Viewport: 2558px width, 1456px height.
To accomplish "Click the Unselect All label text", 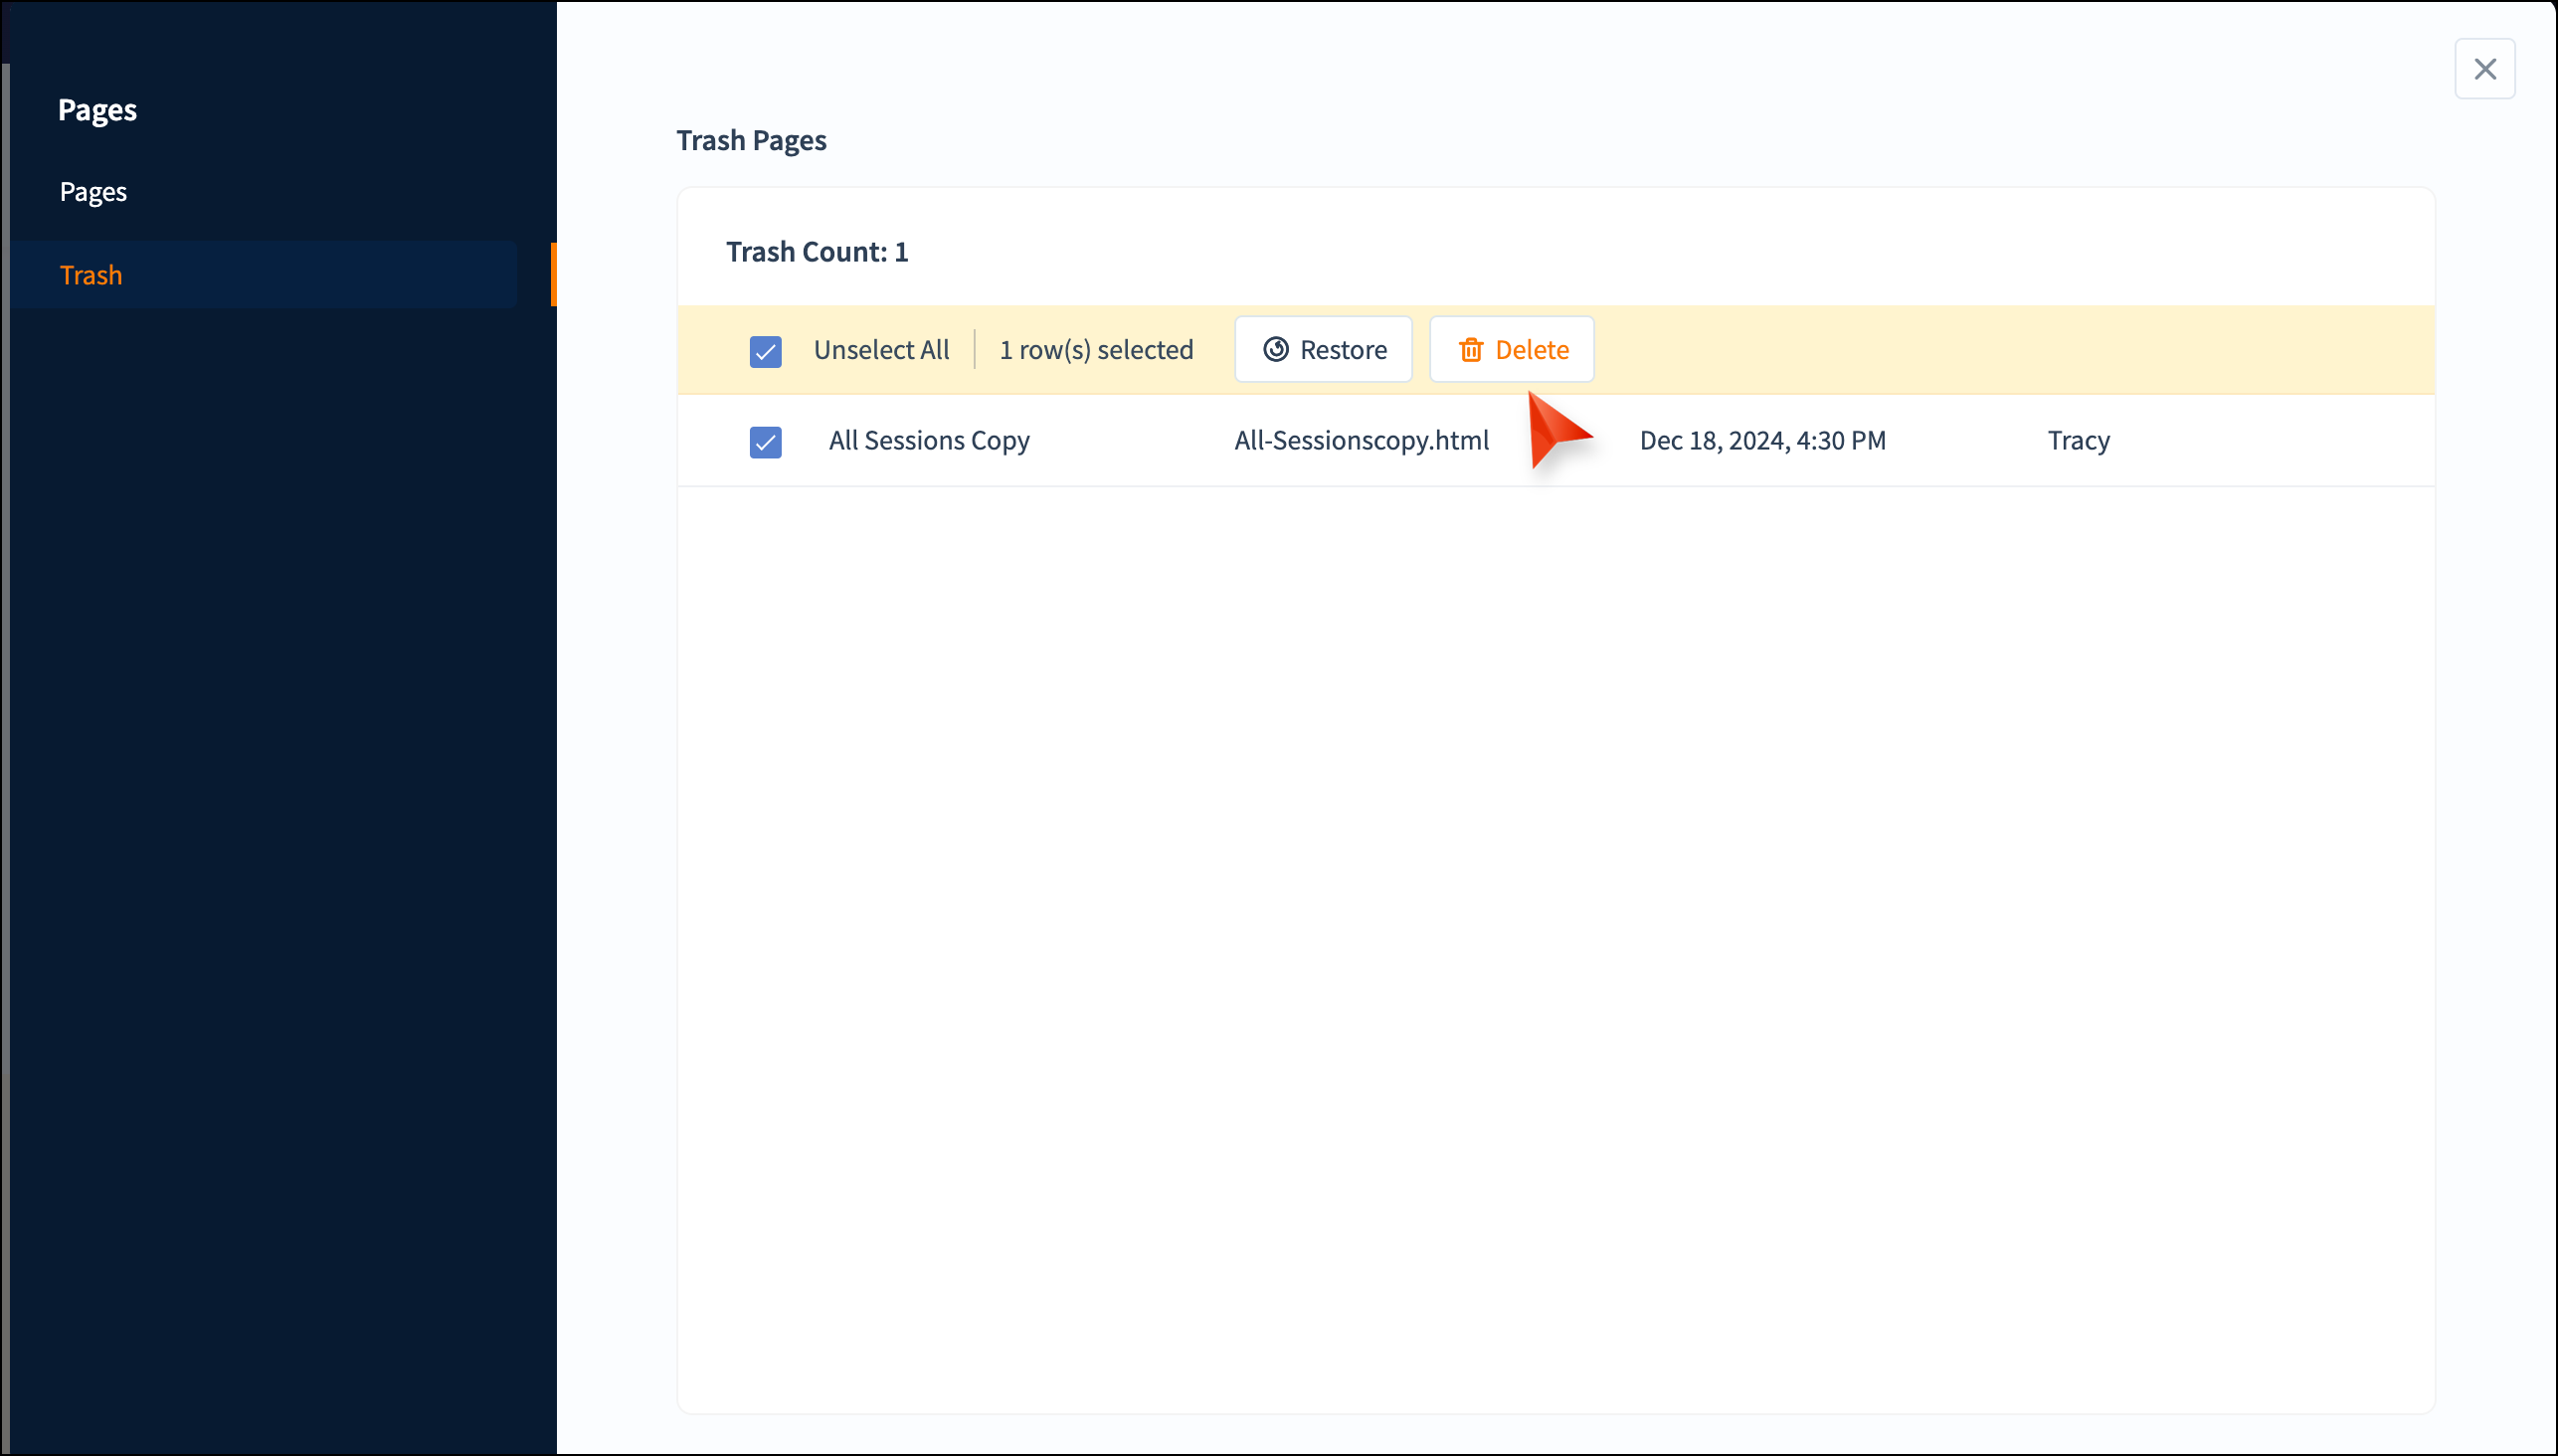I will [881, 350].
